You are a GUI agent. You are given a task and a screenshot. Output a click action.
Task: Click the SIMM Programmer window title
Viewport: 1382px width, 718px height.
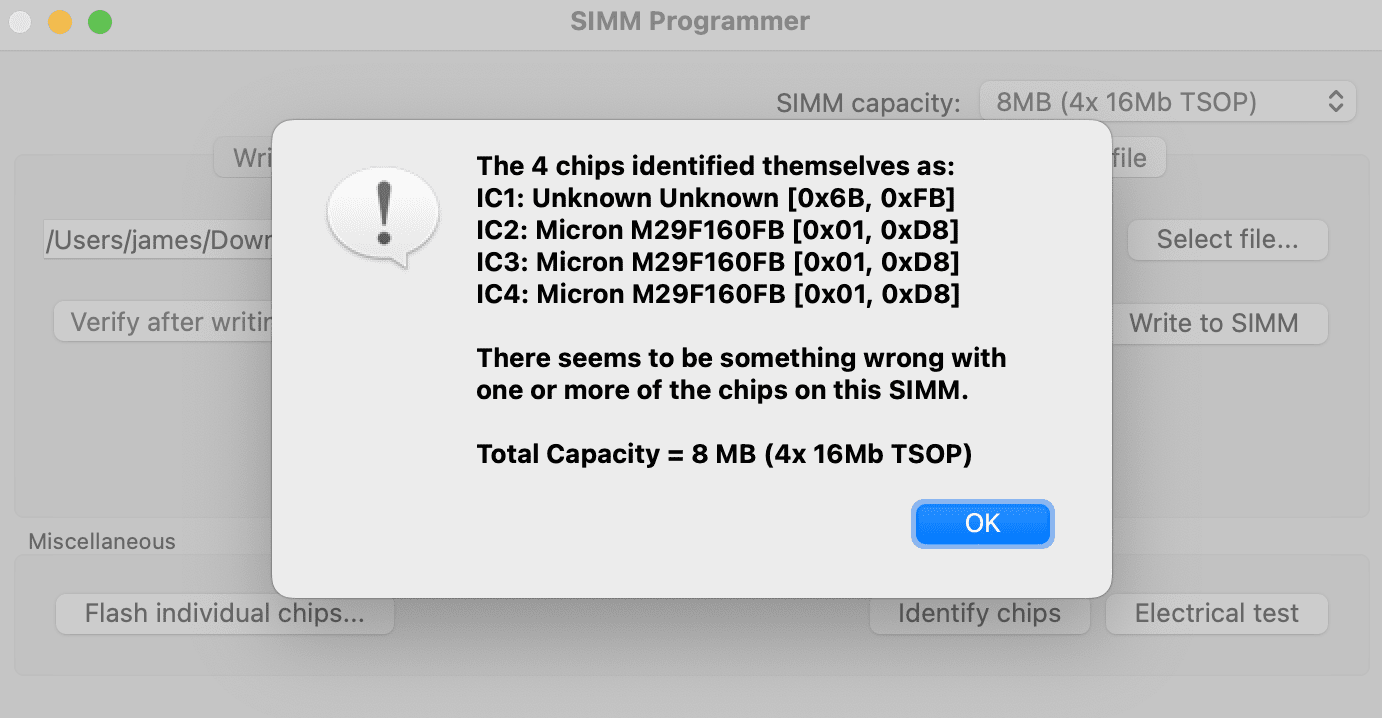[690, 21]
